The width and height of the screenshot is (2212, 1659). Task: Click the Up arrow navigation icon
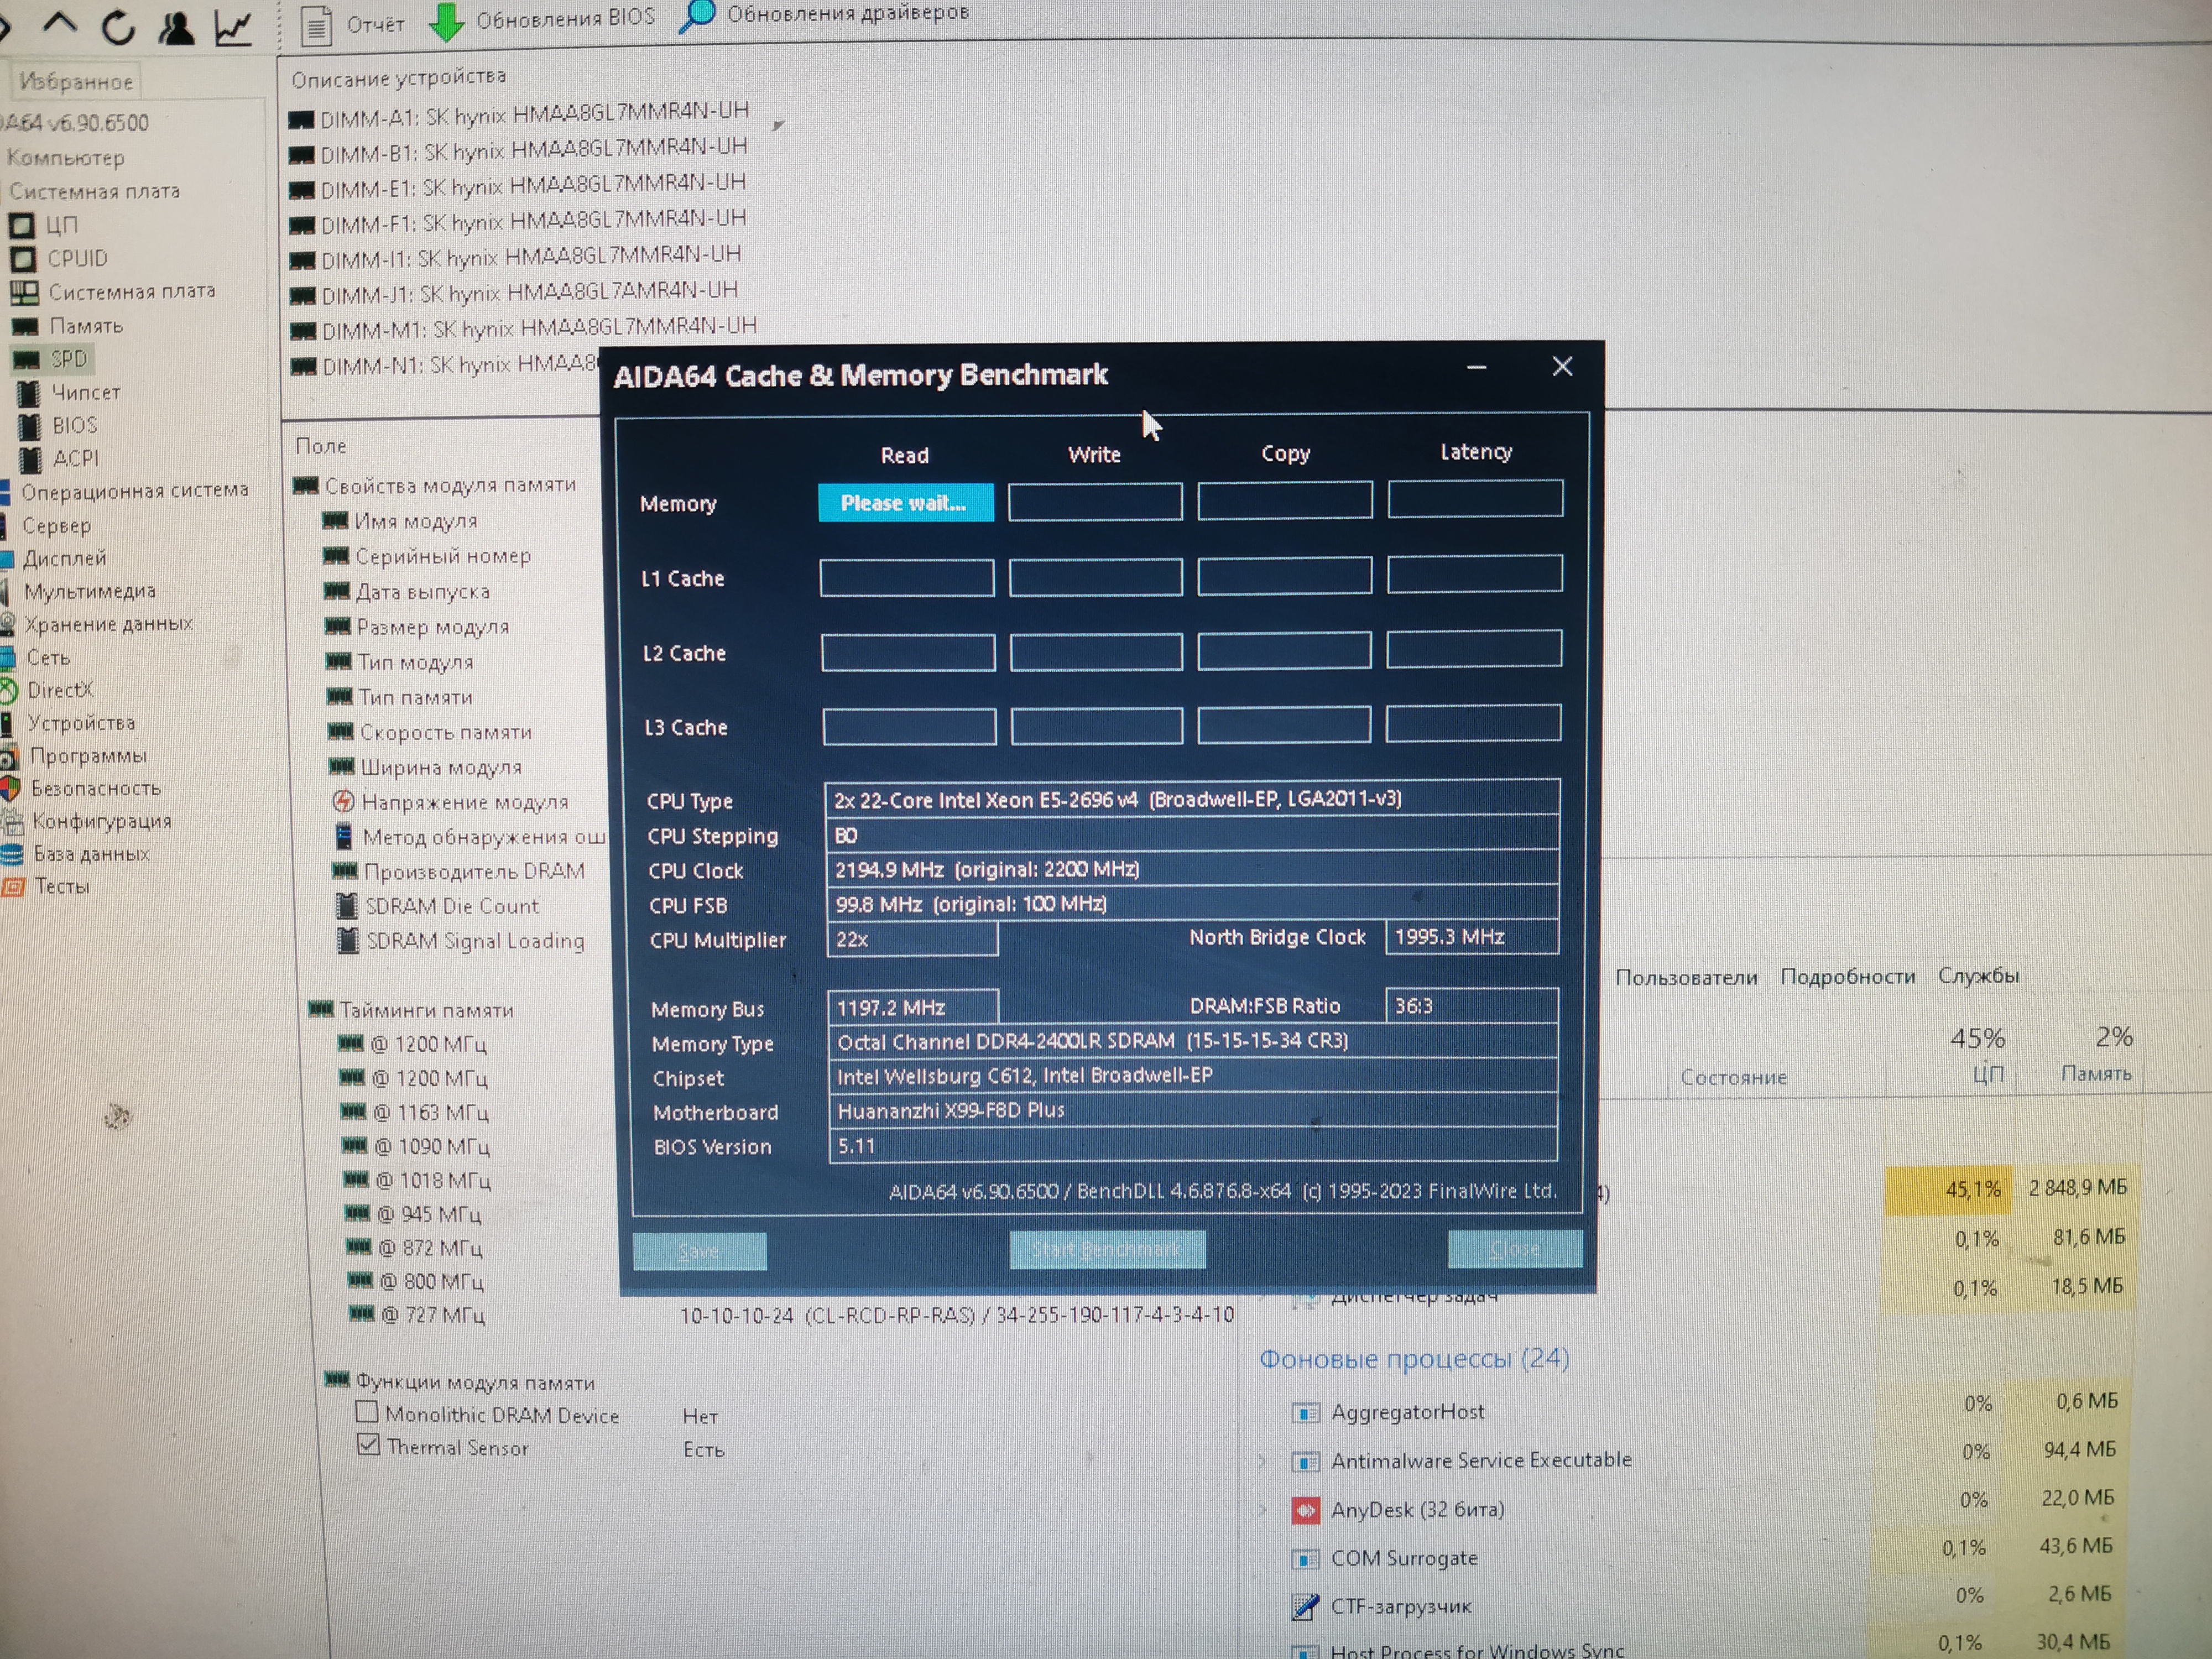tap(61, 24)
